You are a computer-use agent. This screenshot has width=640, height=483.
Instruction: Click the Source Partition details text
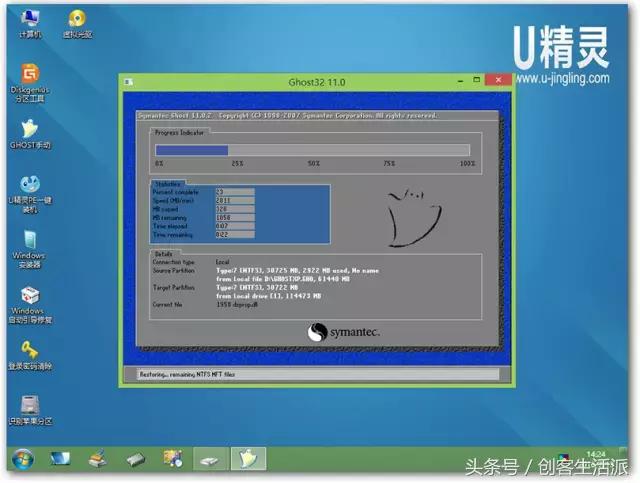click(297, 274)
